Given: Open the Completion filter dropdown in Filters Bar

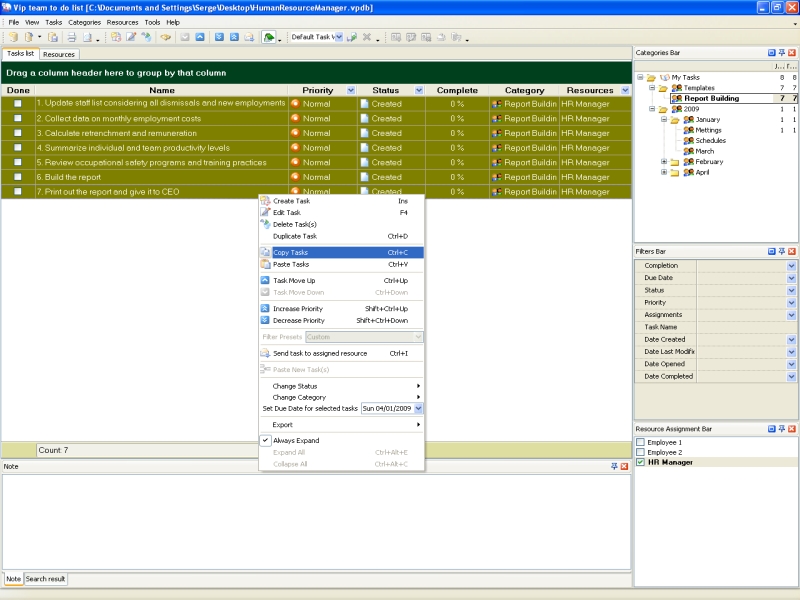Looking at the screenshot, I should (791, 266).
